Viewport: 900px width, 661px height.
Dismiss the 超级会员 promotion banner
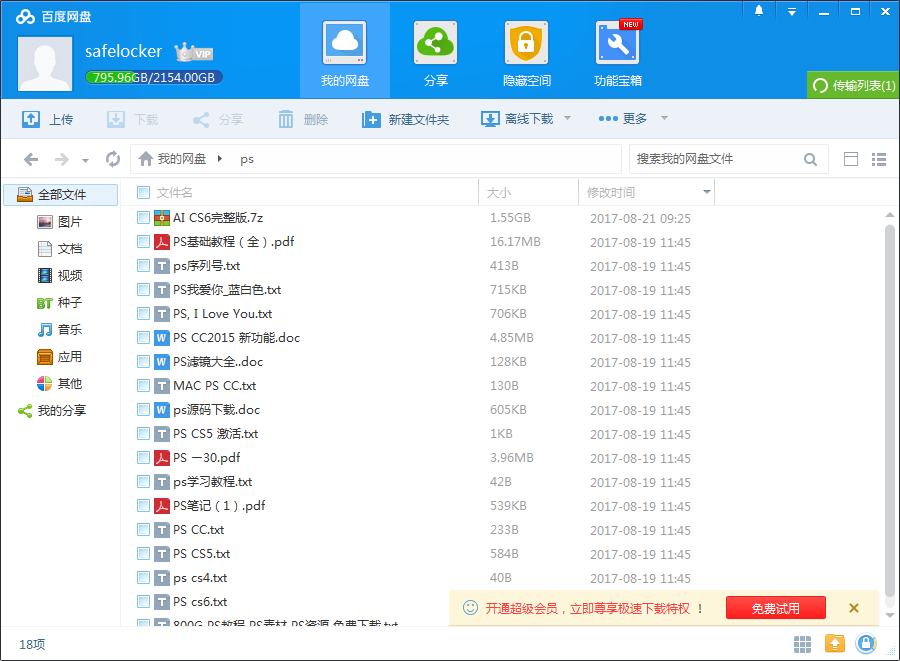854,608
